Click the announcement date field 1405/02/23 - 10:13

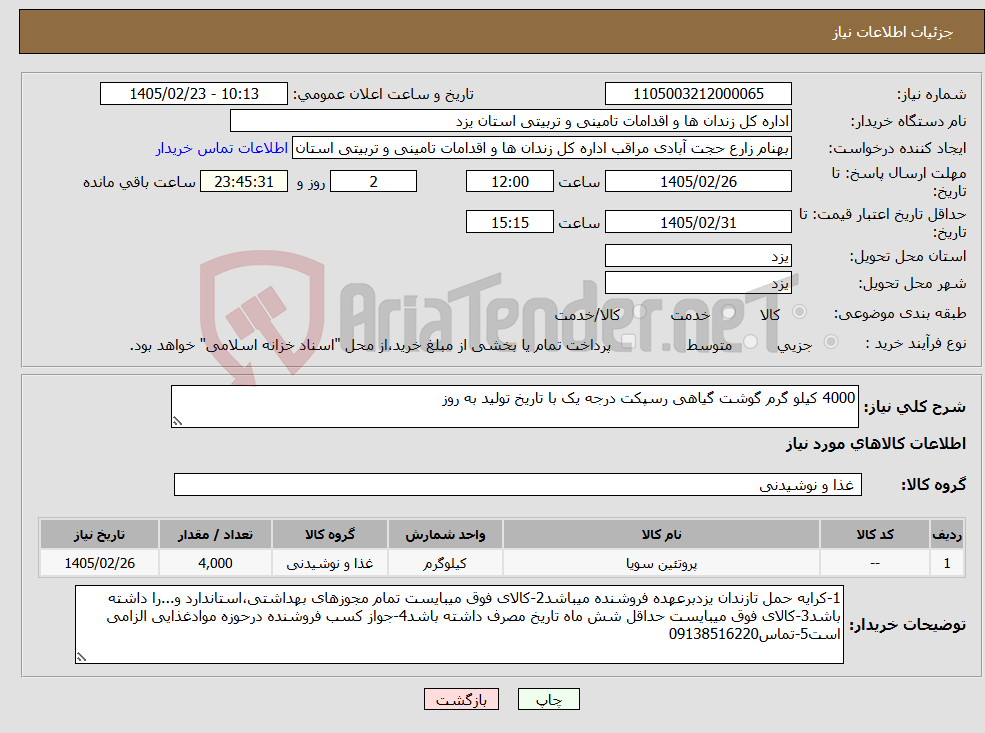(x=193, y=94)
